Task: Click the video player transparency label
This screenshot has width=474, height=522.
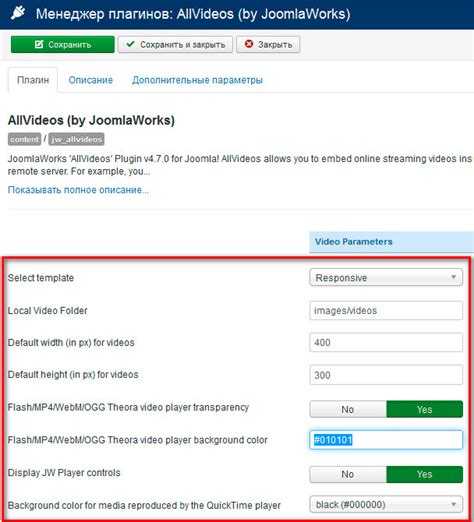Action: click(x=128, y=407)
